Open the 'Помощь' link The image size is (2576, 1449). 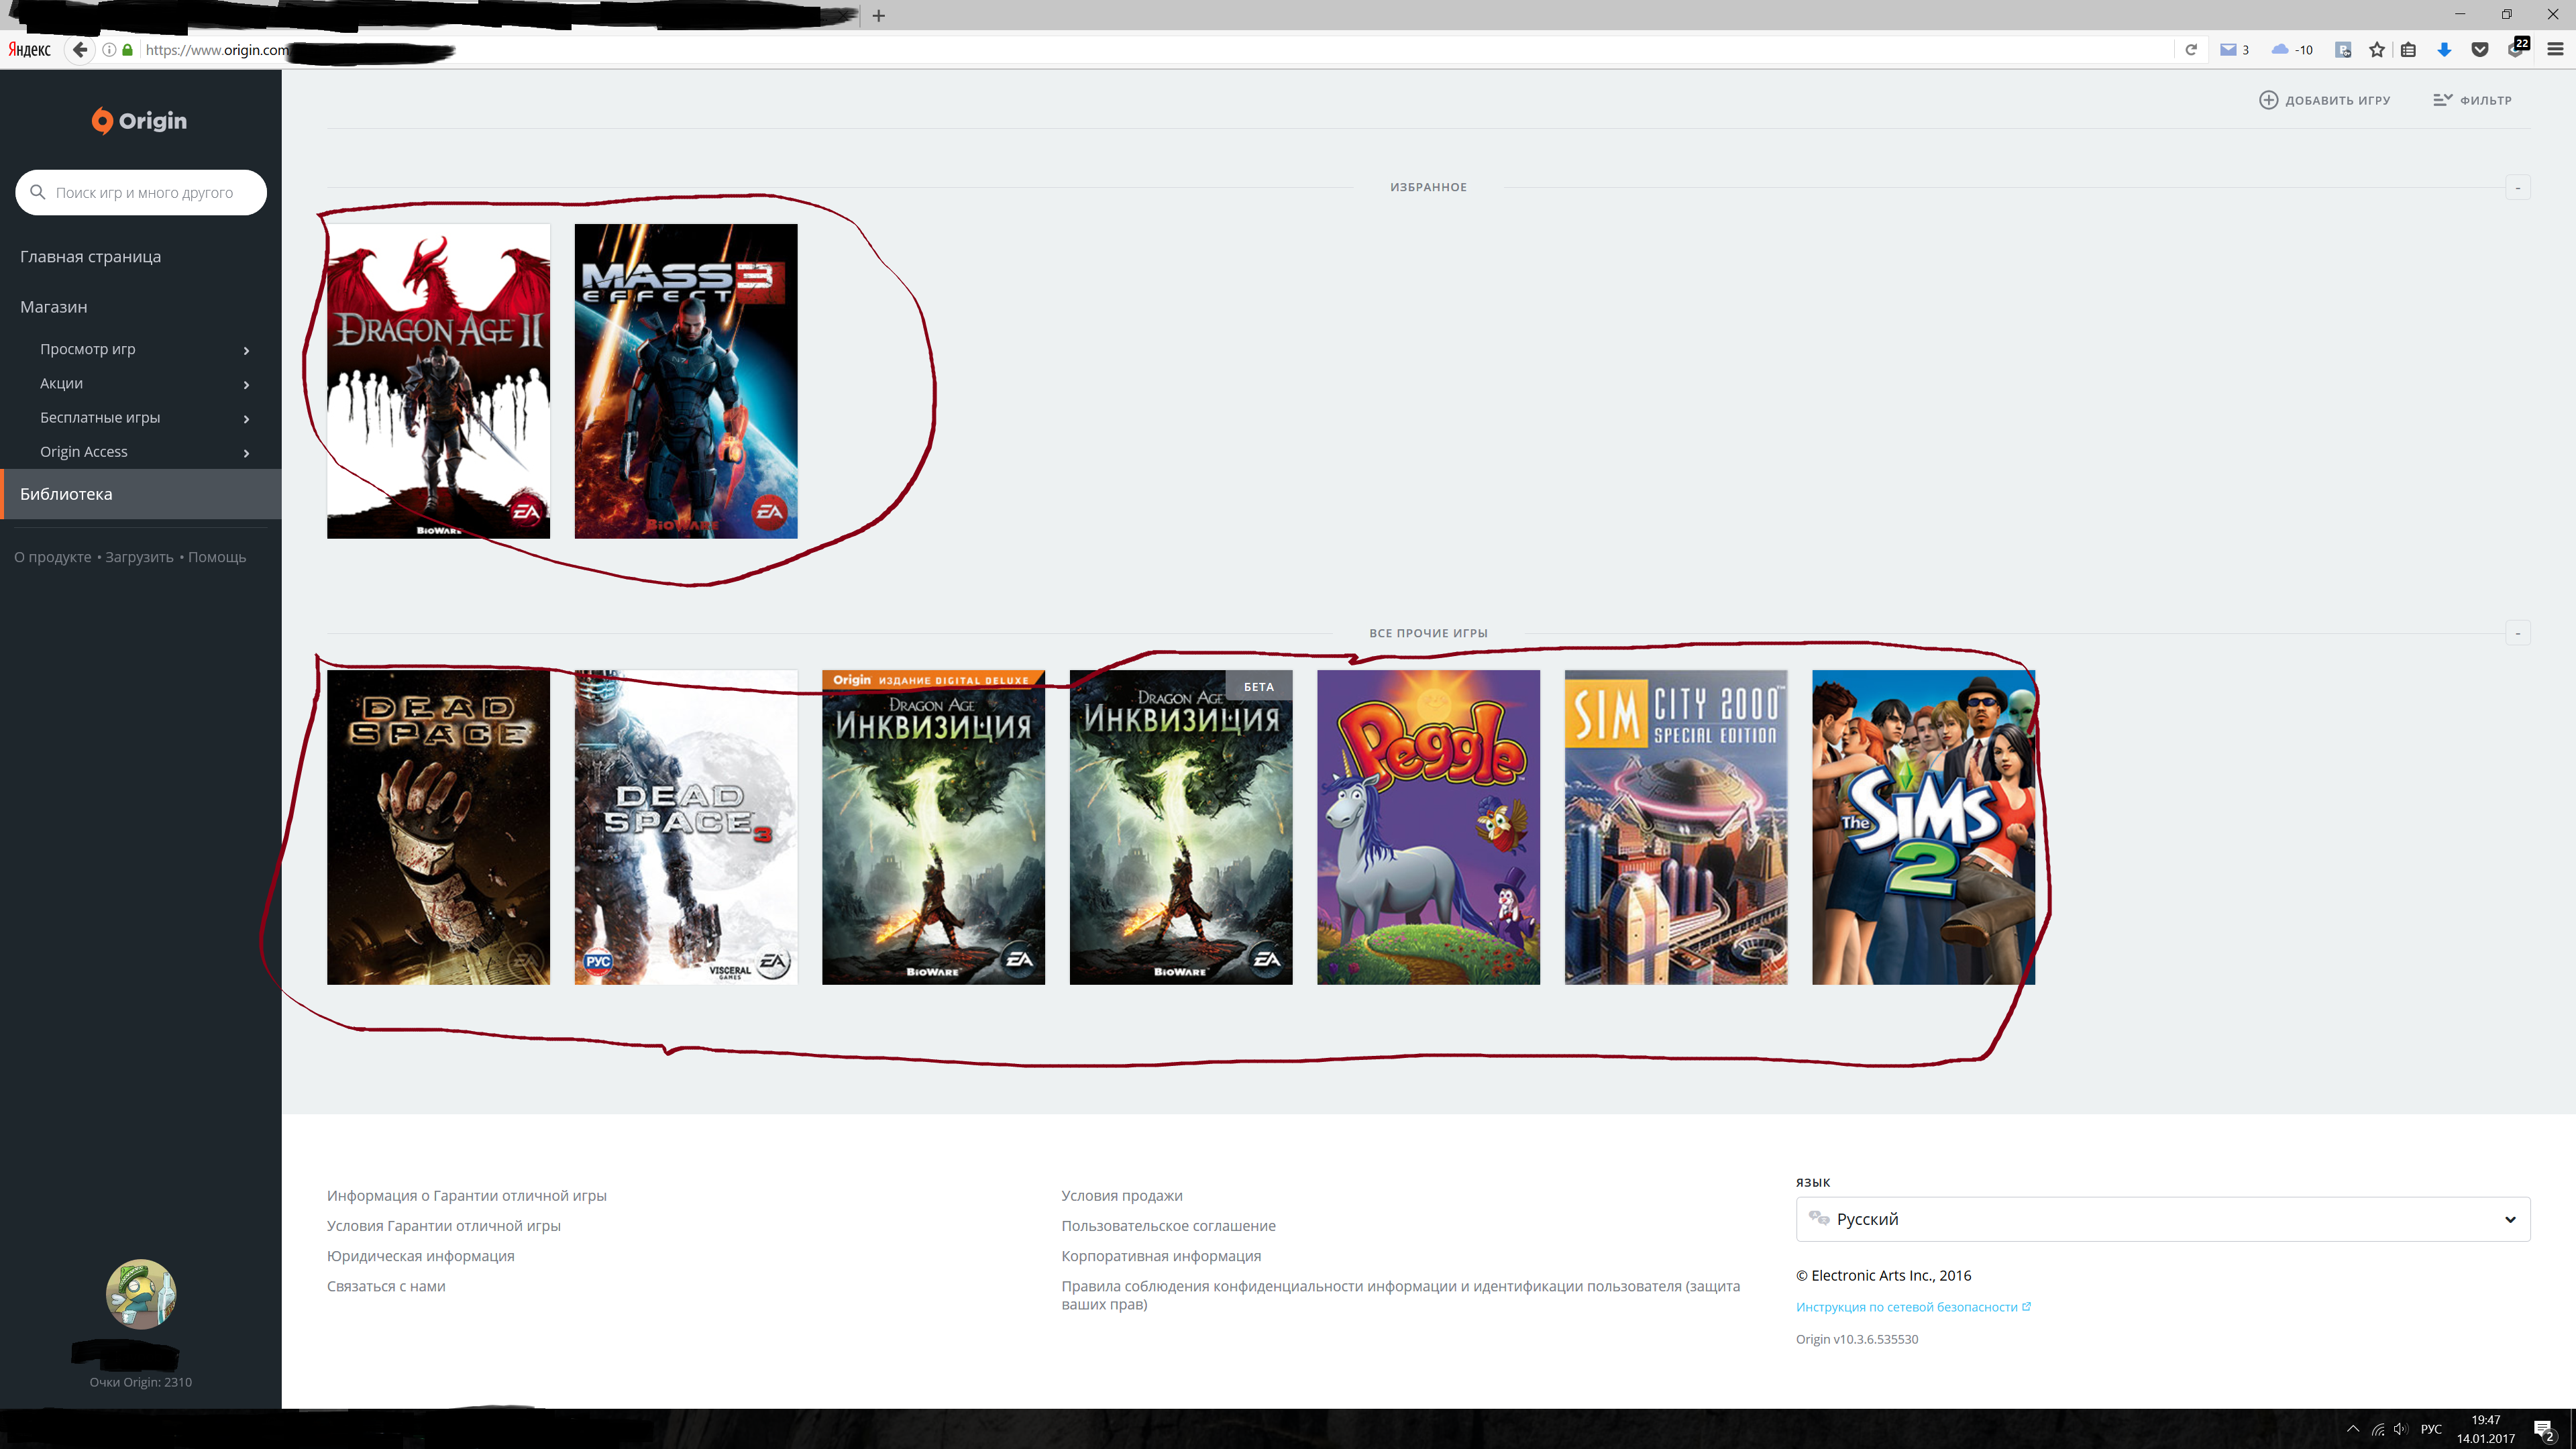coord(217,557)
